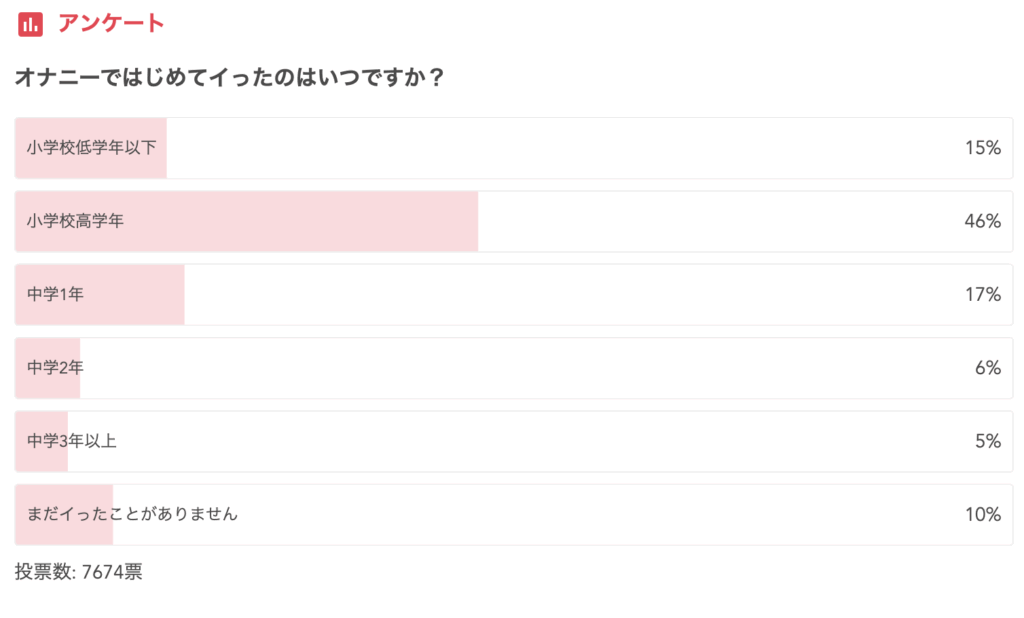Choose the 中学1年 option
The image size is (1024, 618).
pos(56,295)
